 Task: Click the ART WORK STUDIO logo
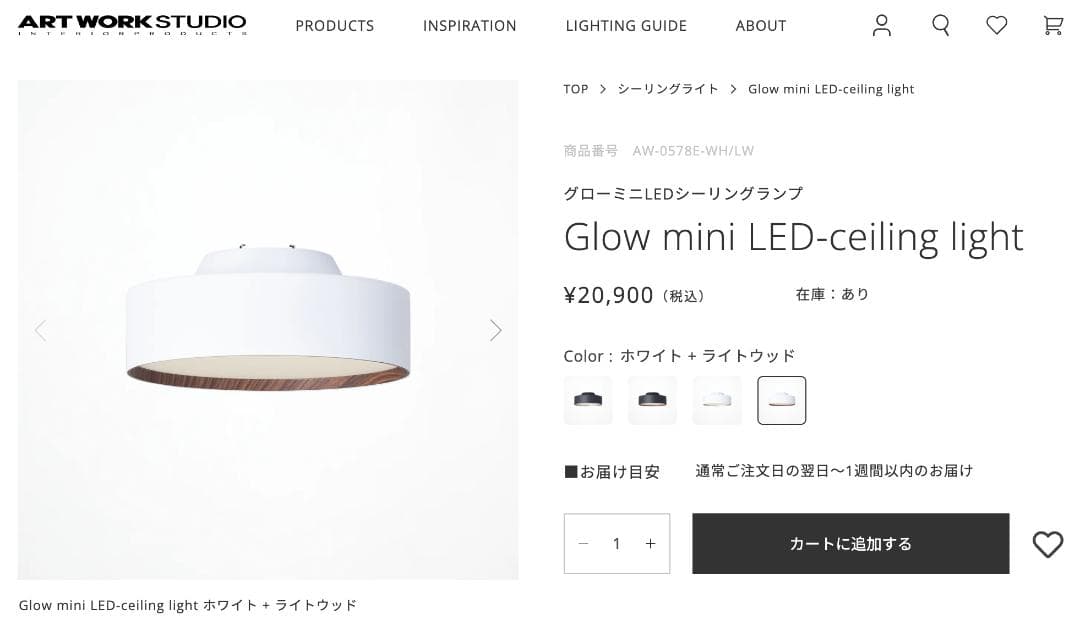coord(132,24)
